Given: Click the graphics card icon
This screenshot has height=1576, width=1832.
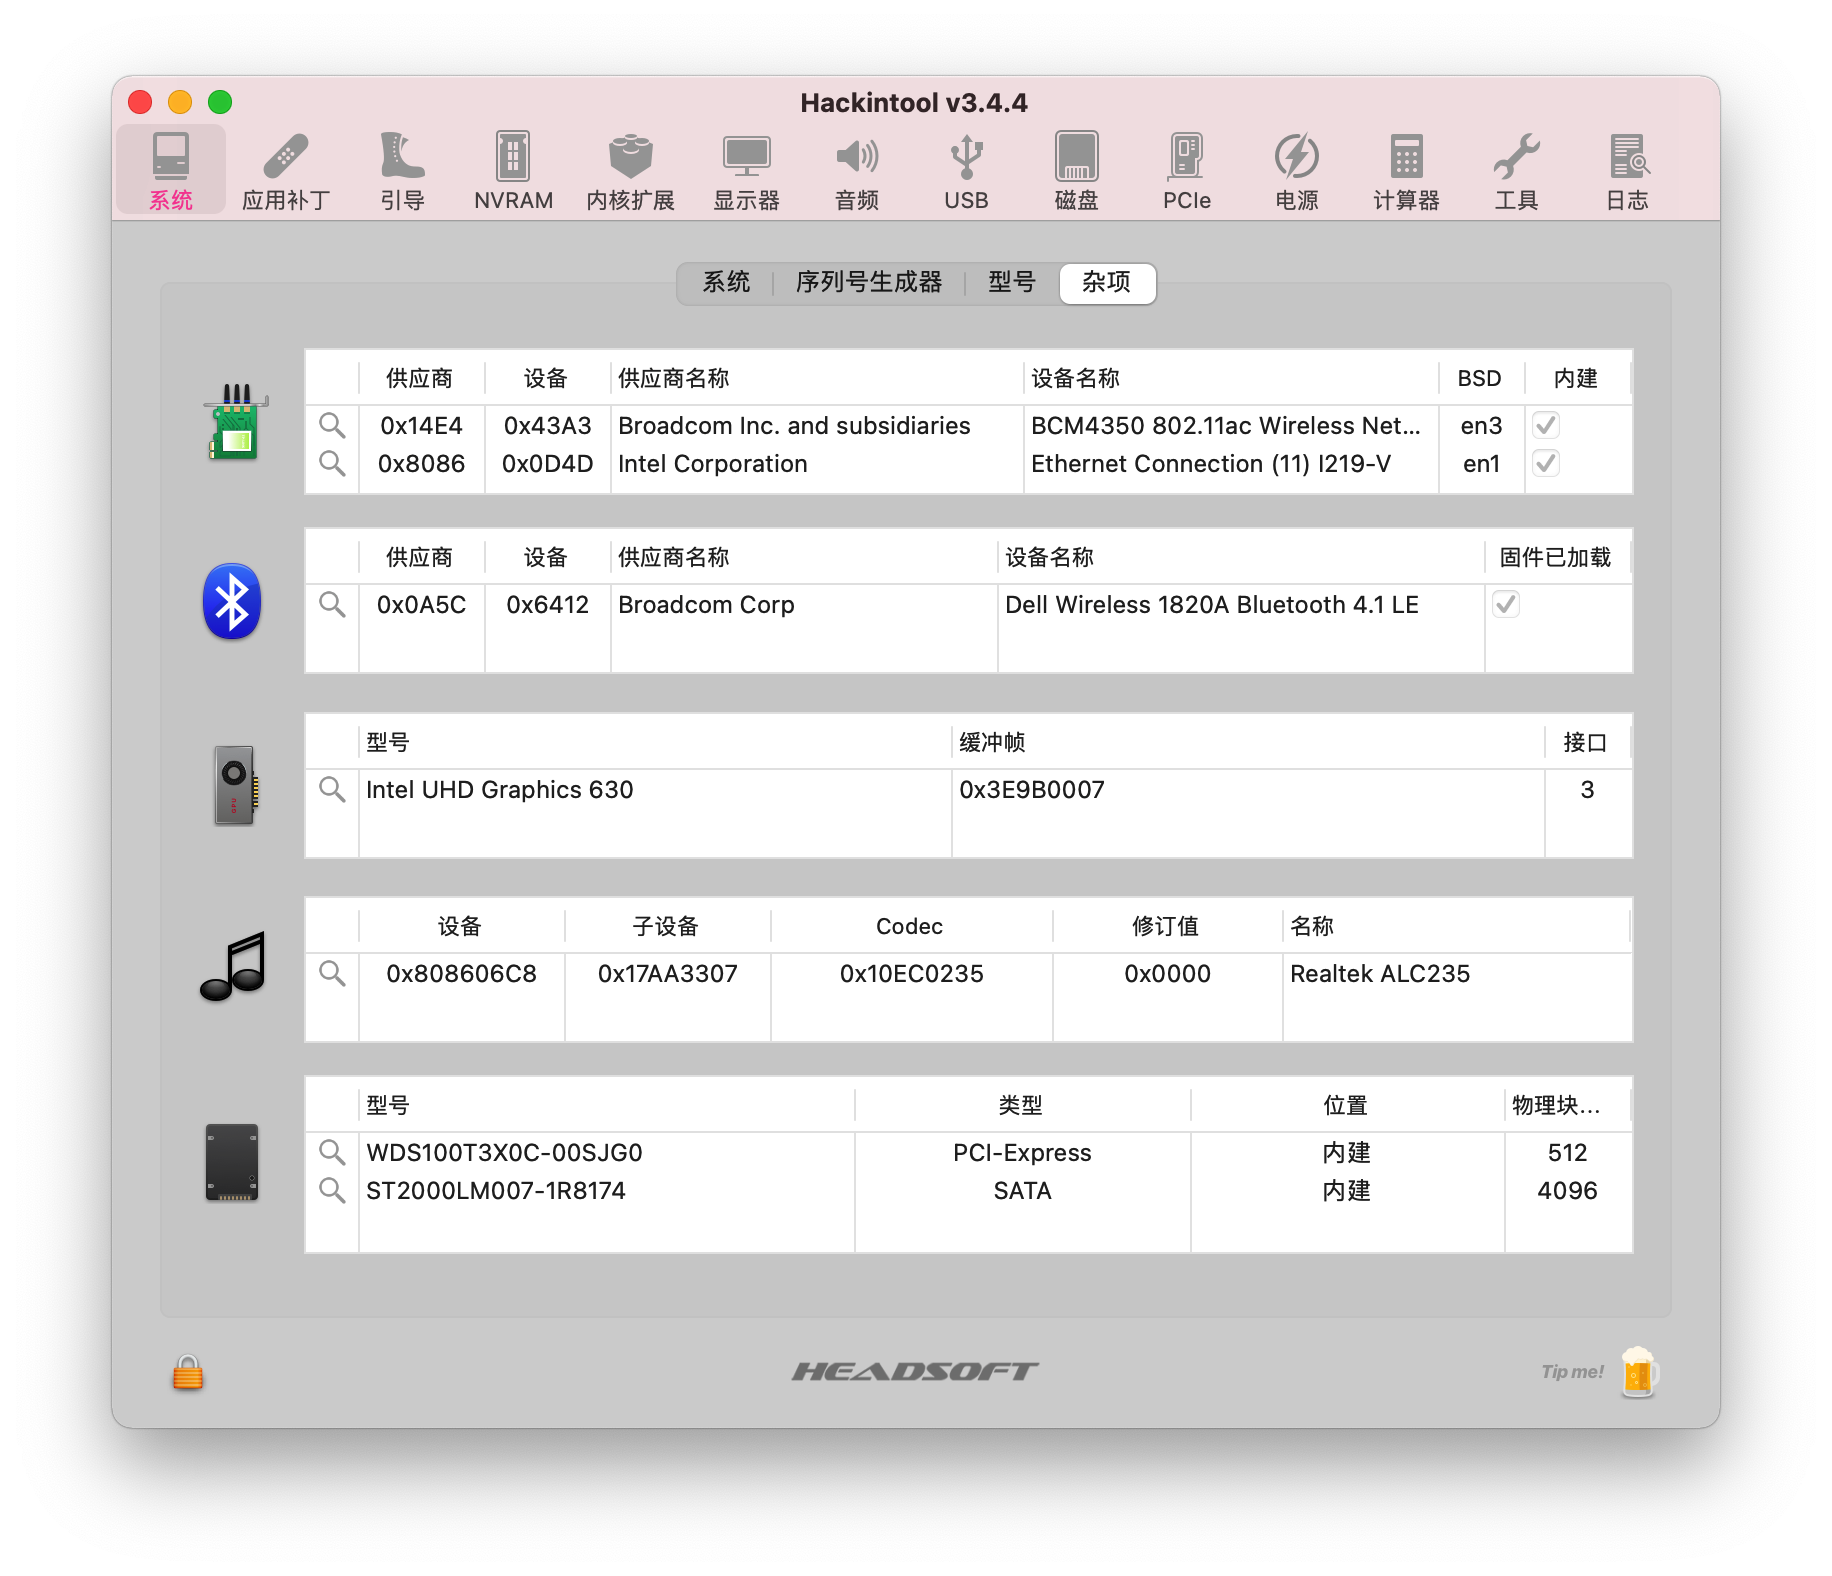Looking at the screenshot, I should pyautogui.click(x=236, y=785).
